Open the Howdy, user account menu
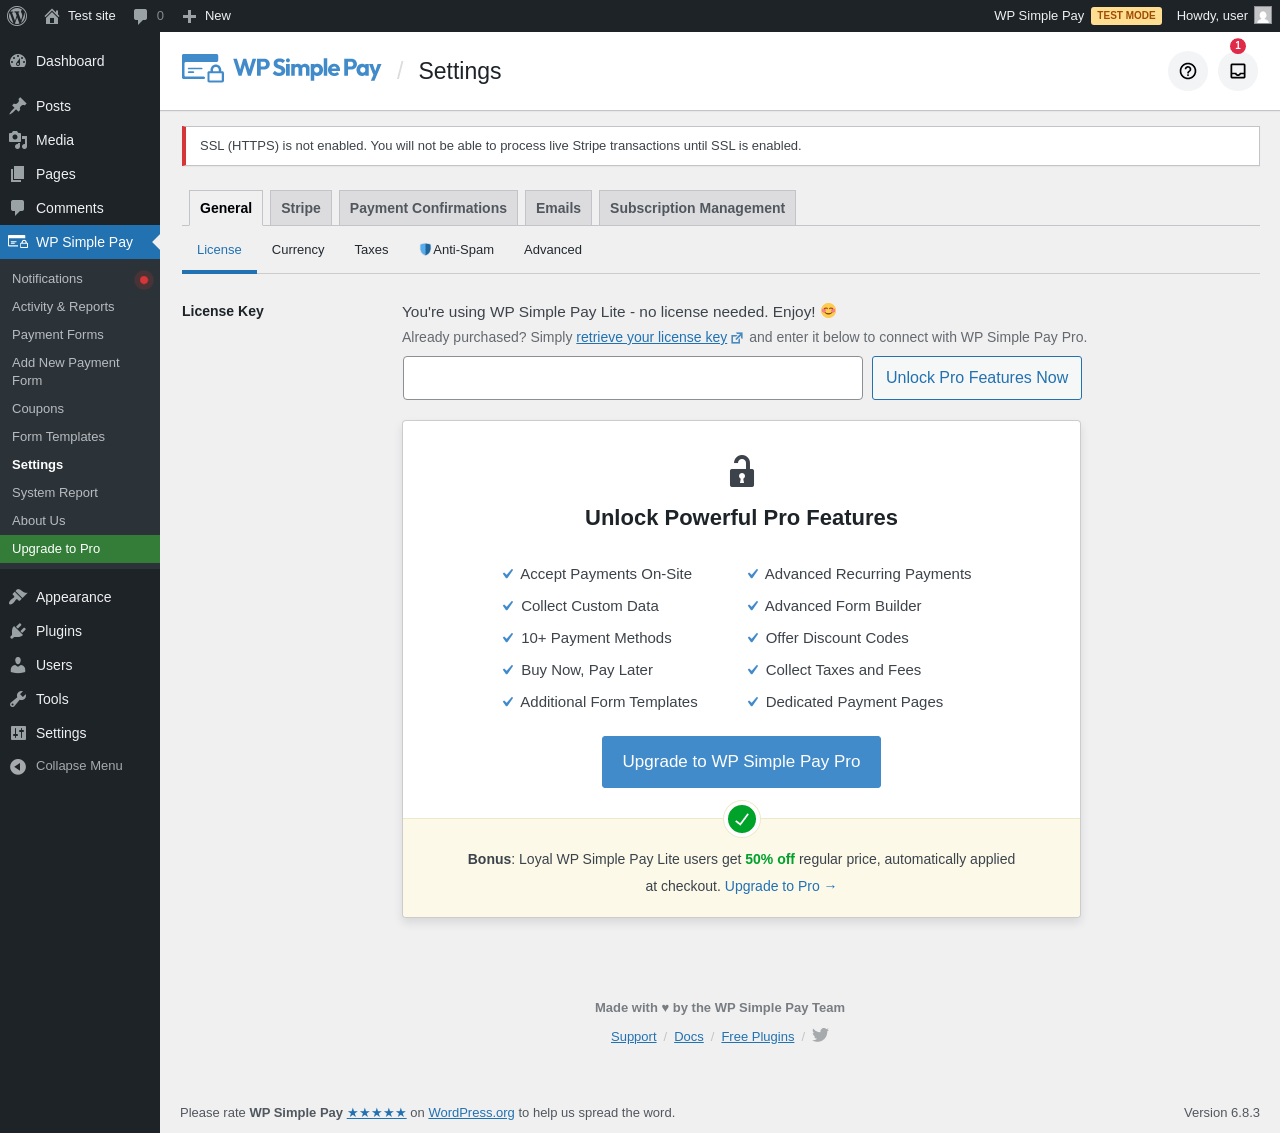The image size is (1280, 1133). 1224,16
